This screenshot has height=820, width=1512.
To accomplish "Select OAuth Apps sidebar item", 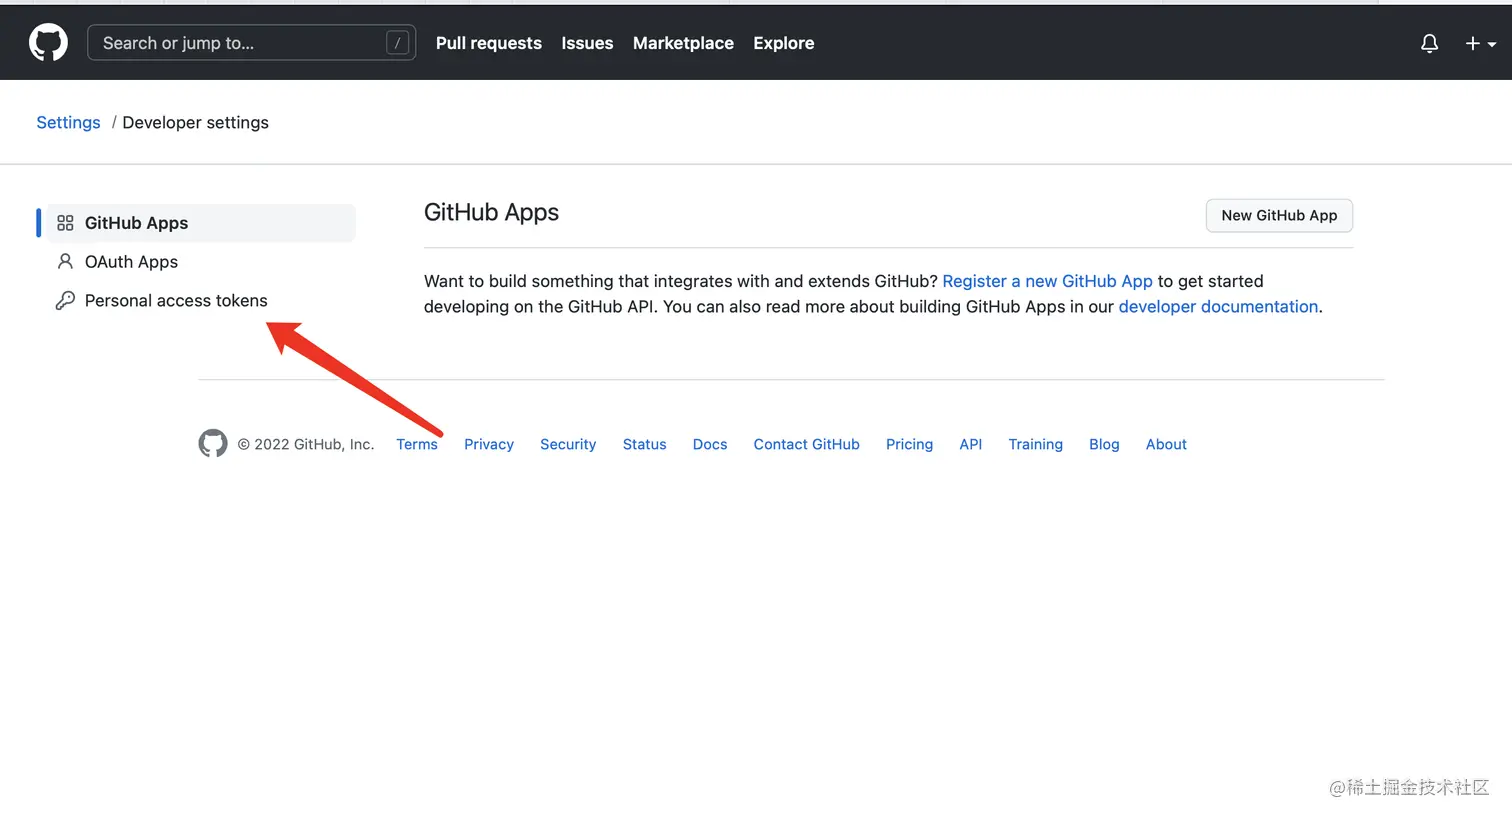I will tap(200, 262).
